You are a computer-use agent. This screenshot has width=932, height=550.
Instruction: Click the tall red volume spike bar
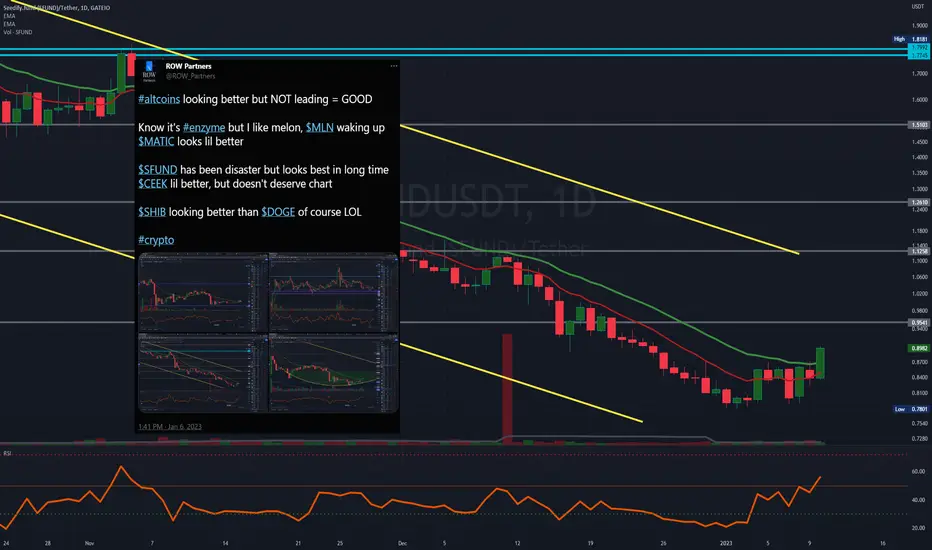(507, 389)
